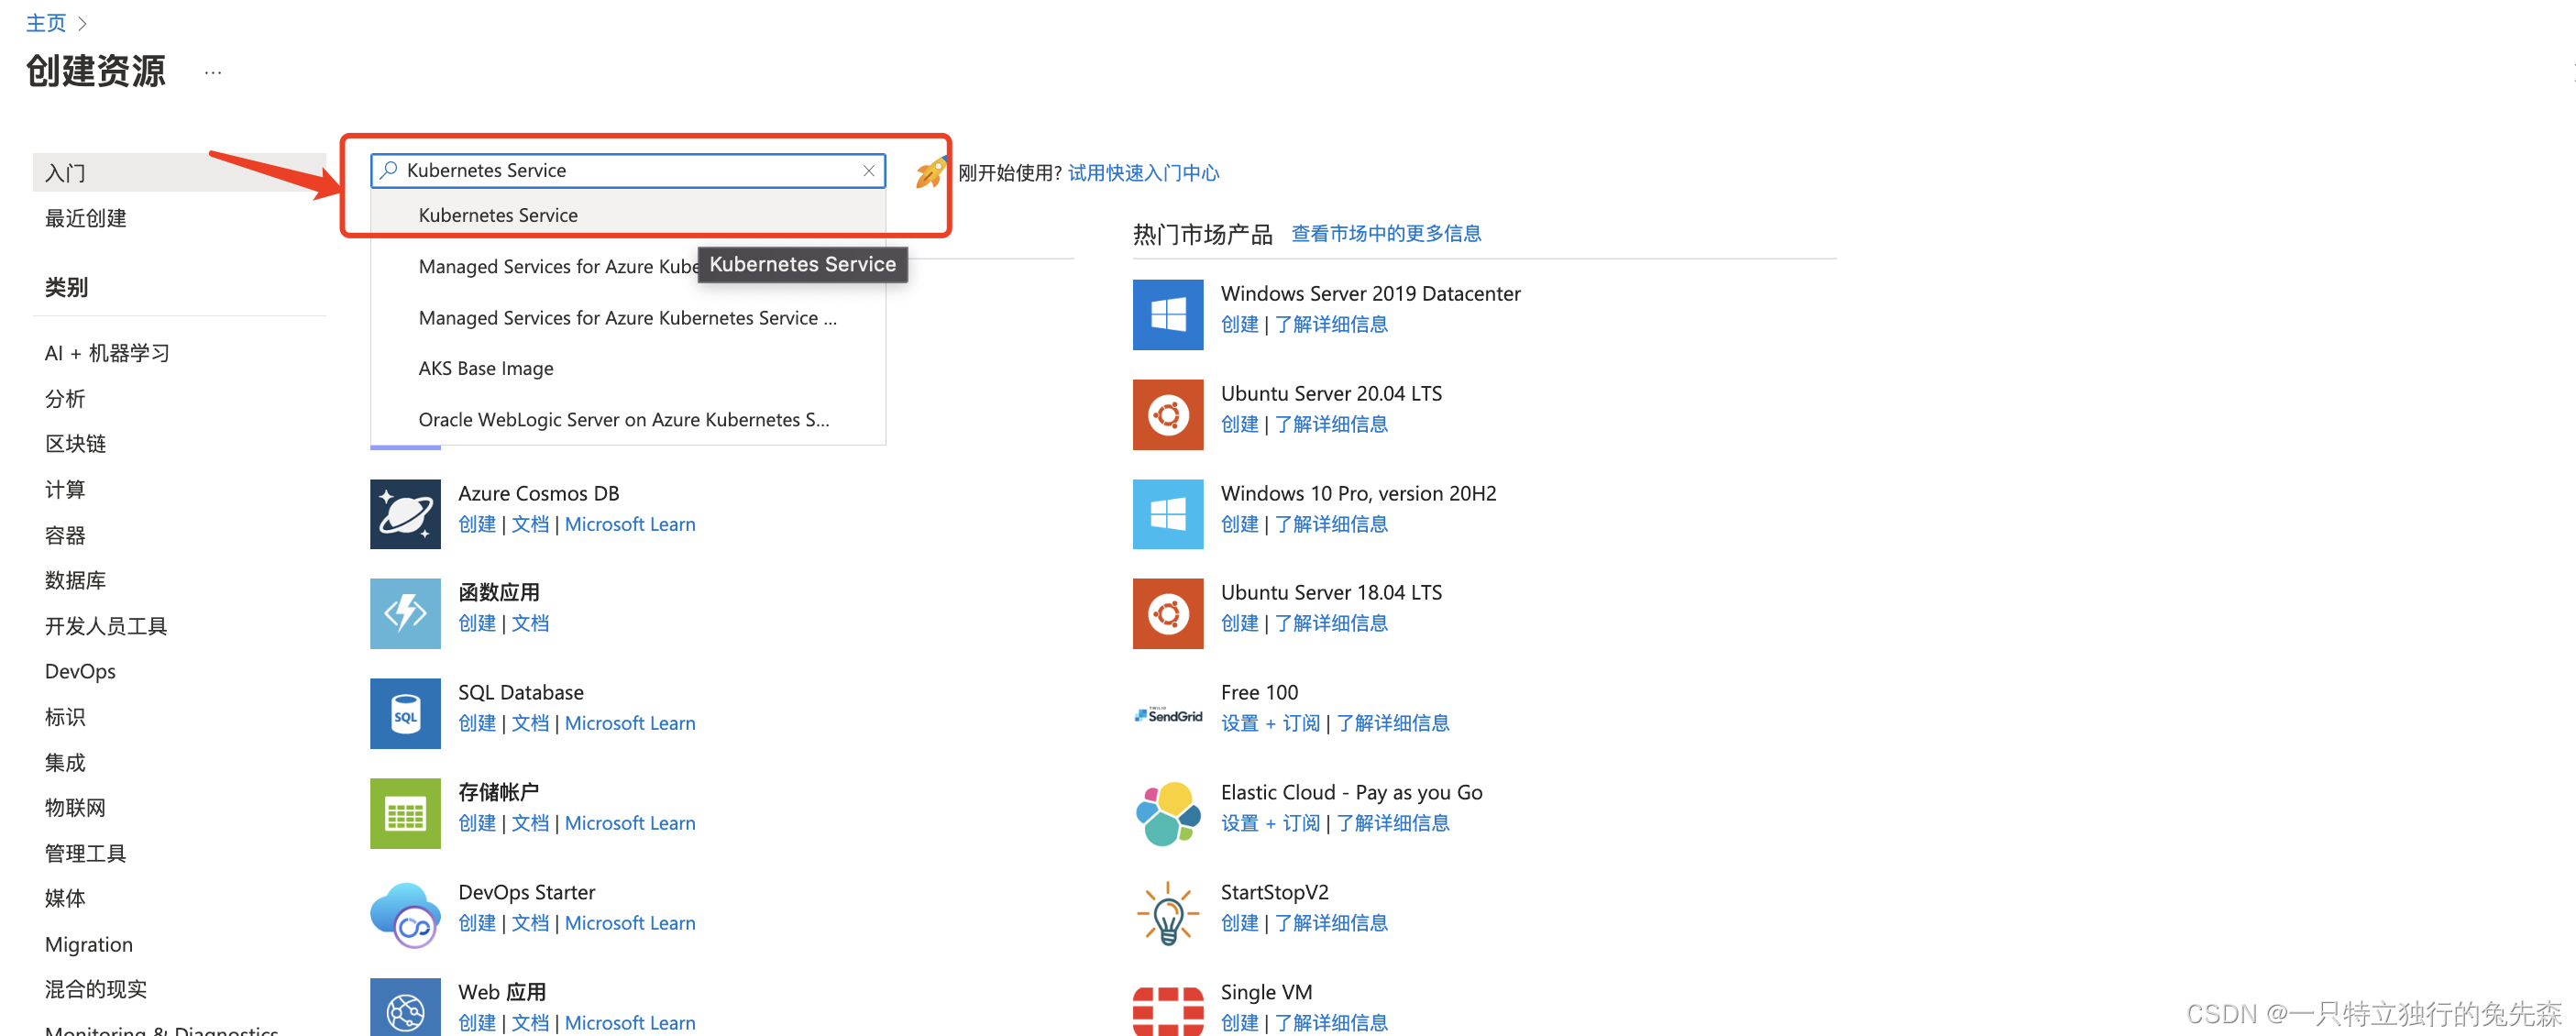Select AKS Base Image suggestion
The height and width of the screenshot is (1036, 2576).
628,368
